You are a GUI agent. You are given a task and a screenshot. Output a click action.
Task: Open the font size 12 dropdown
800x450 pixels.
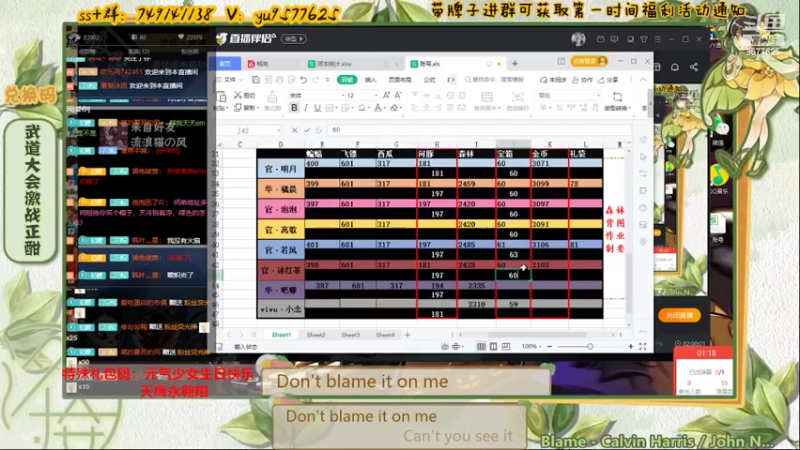pyautogui.click(x=376, y=95)
